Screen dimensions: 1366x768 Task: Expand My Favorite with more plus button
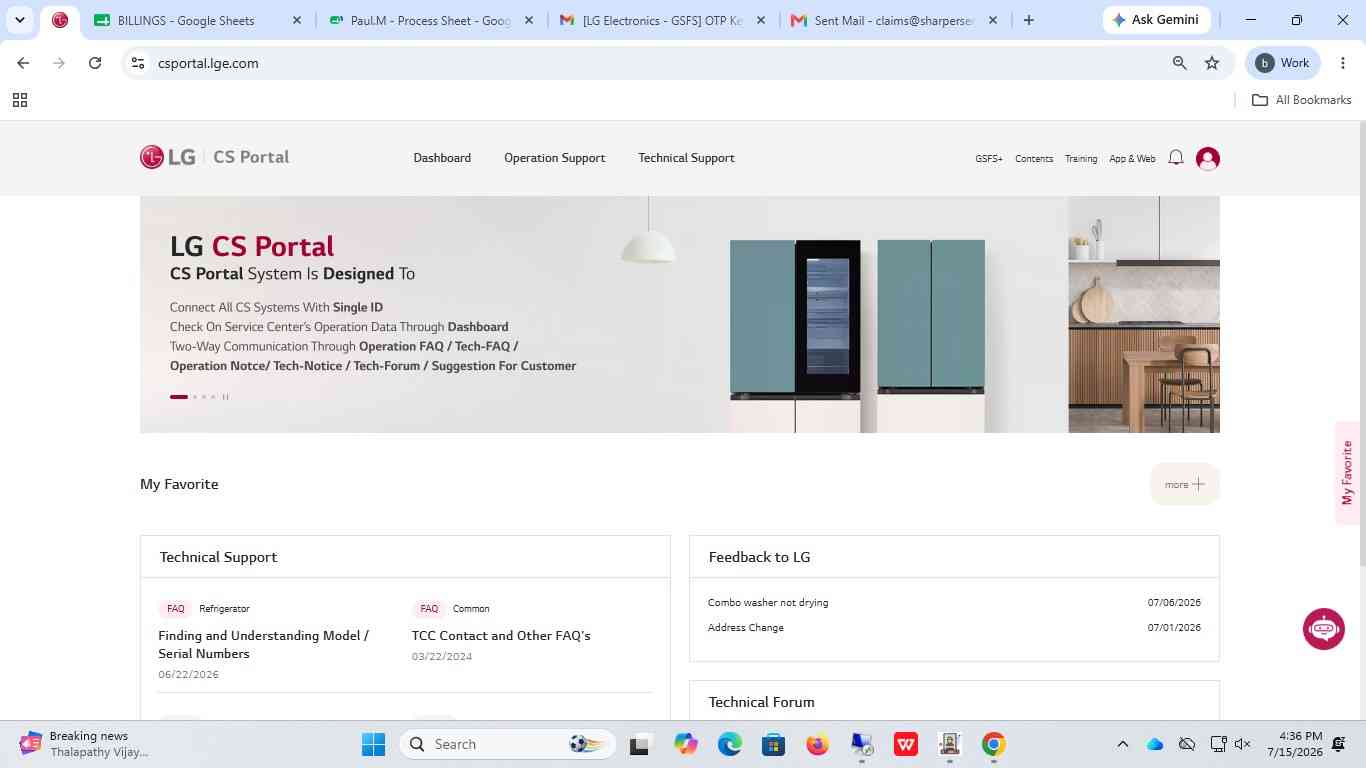click(1185, 484)
